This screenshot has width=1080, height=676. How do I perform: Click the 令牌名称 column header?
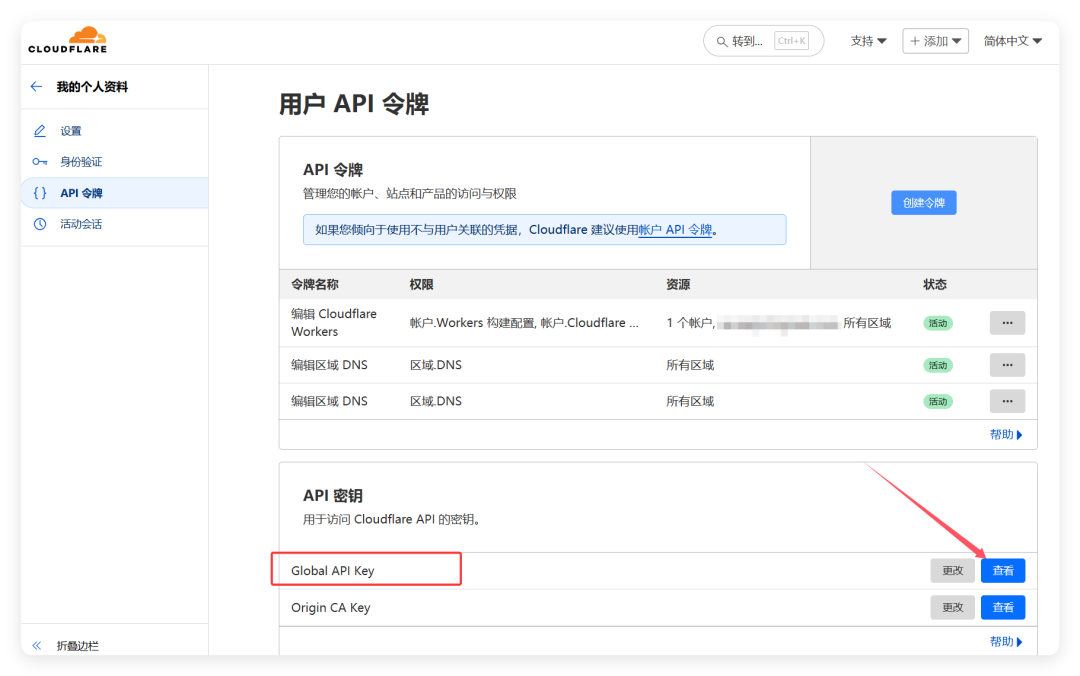[315, 284]
